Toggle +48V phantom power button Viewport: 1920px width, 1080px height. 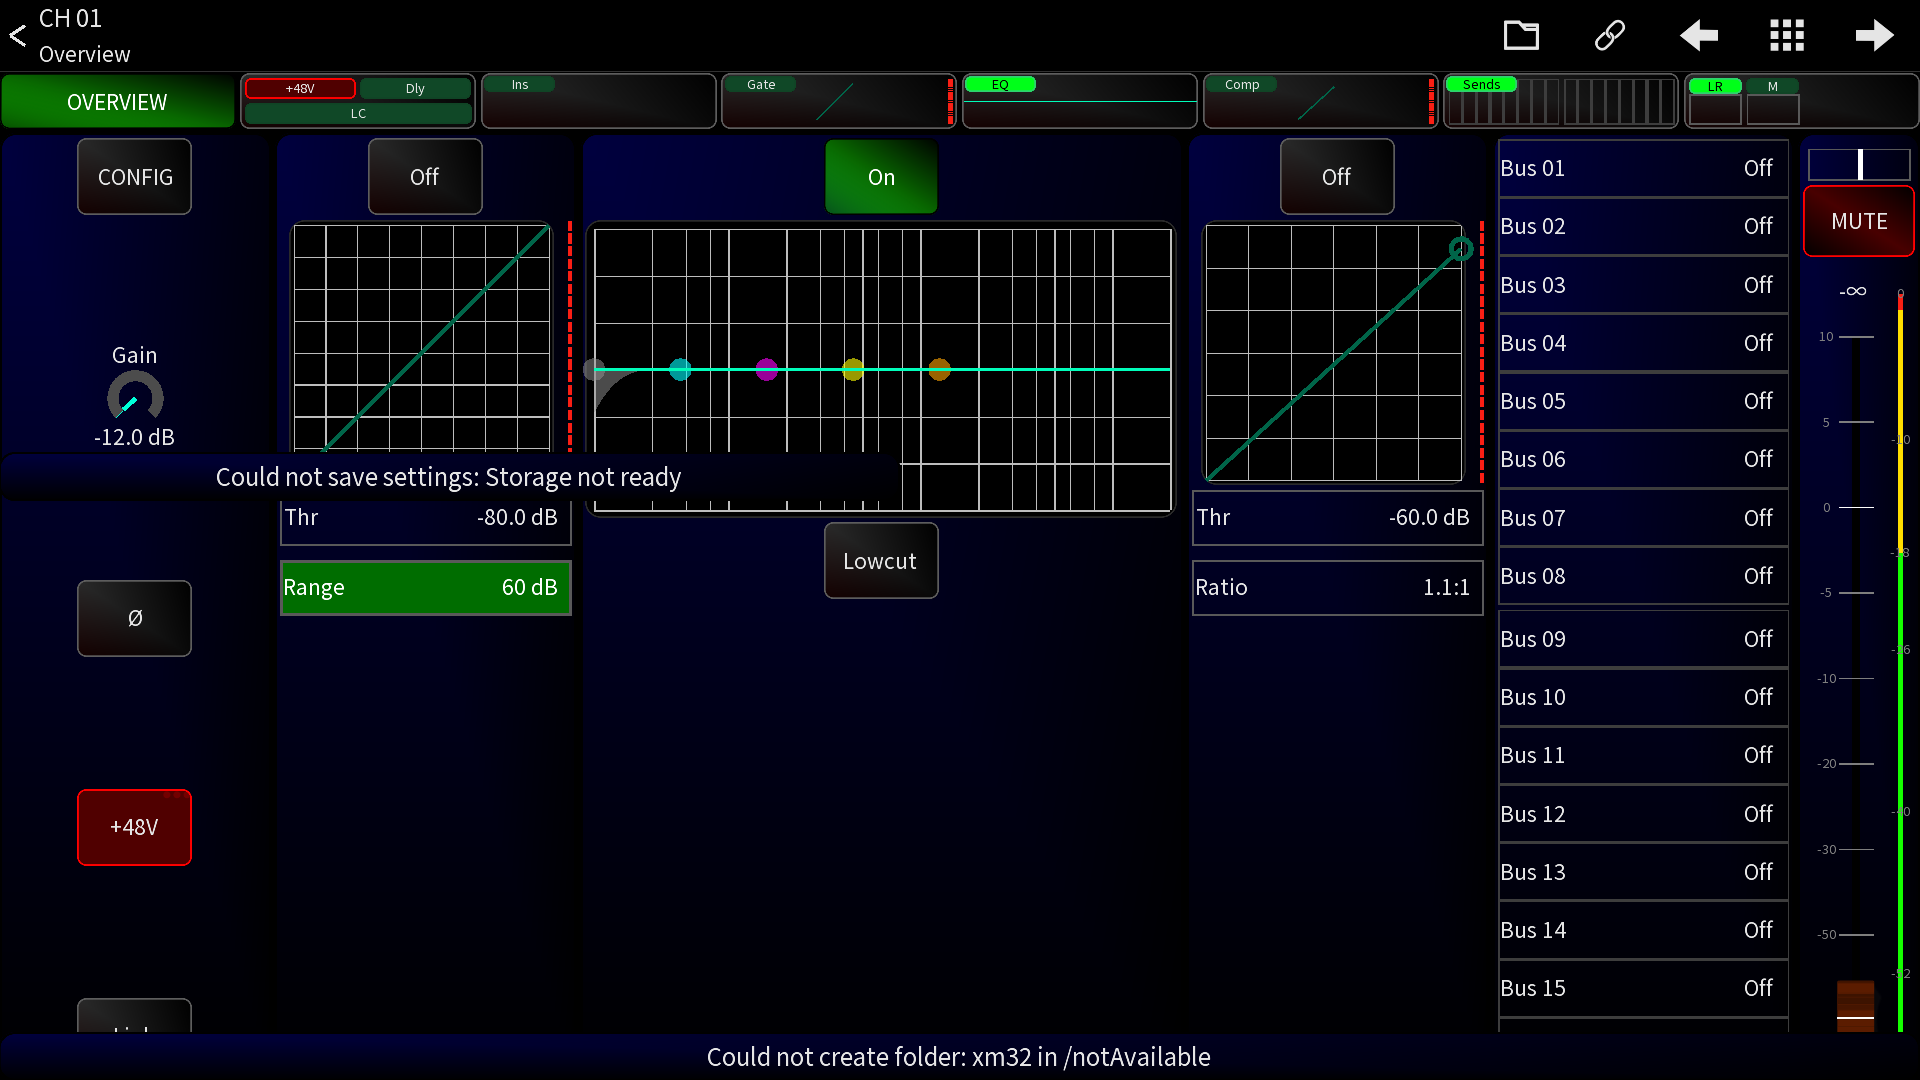pos(134,827)
